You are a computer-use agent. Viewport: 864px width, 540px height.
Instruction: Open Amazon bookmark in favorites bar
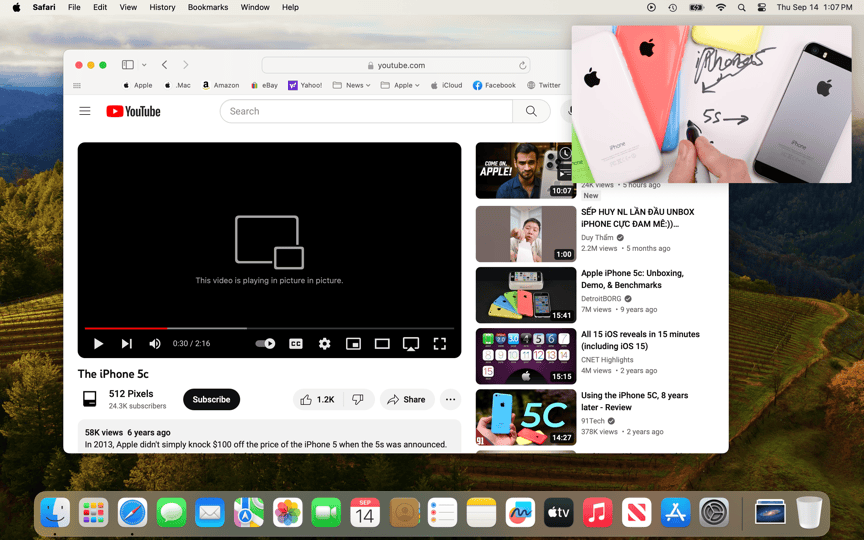(220, 85)
